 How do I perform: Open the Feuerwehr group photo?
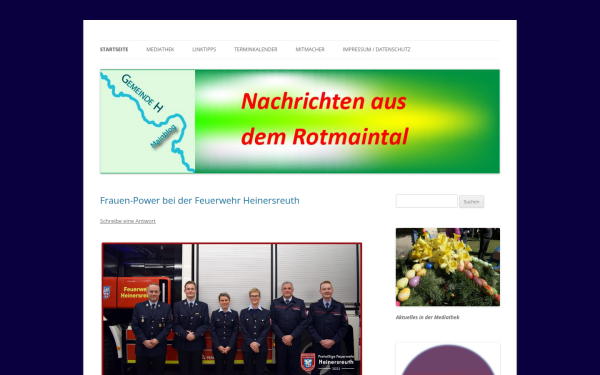point(232,308)
